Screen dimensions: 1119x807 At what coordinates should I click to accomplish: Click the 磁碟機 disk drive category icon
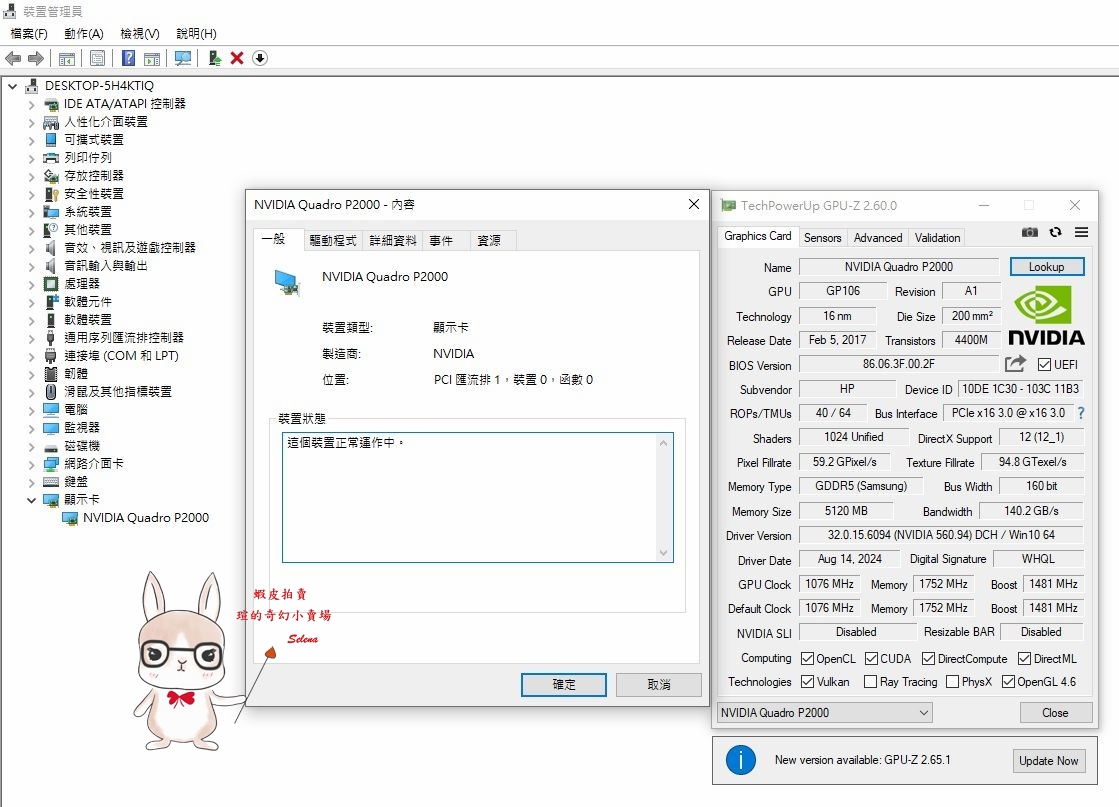51,446
